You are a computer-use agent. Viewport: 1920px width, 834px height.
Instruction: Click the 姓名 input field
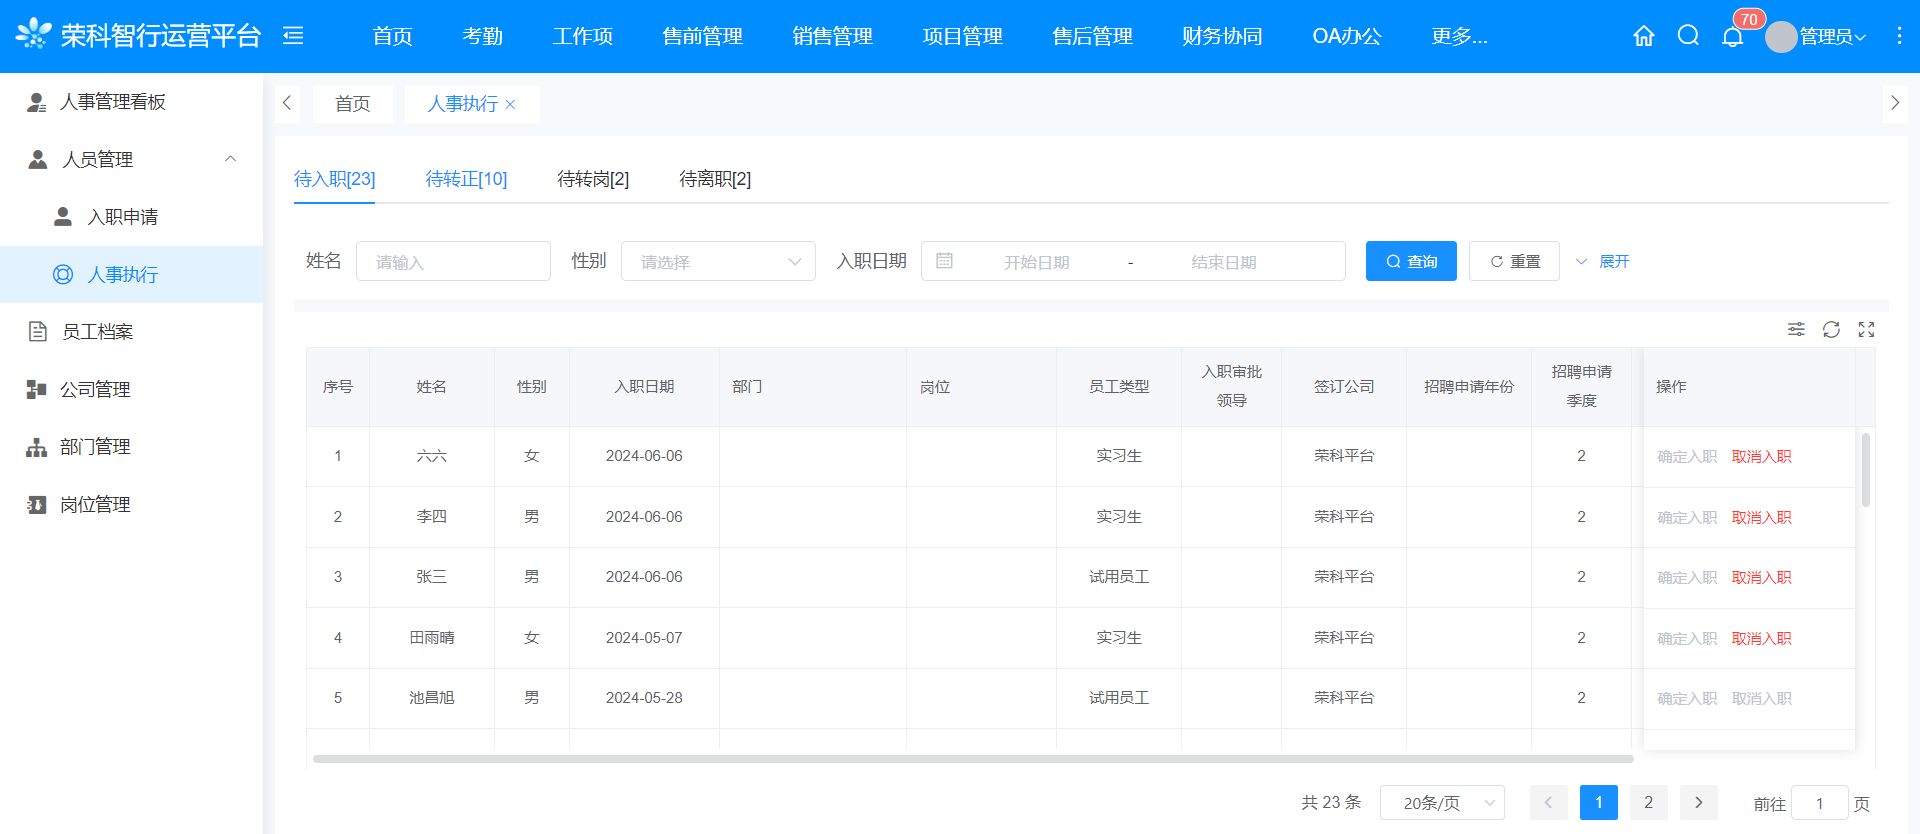(453, 262)
